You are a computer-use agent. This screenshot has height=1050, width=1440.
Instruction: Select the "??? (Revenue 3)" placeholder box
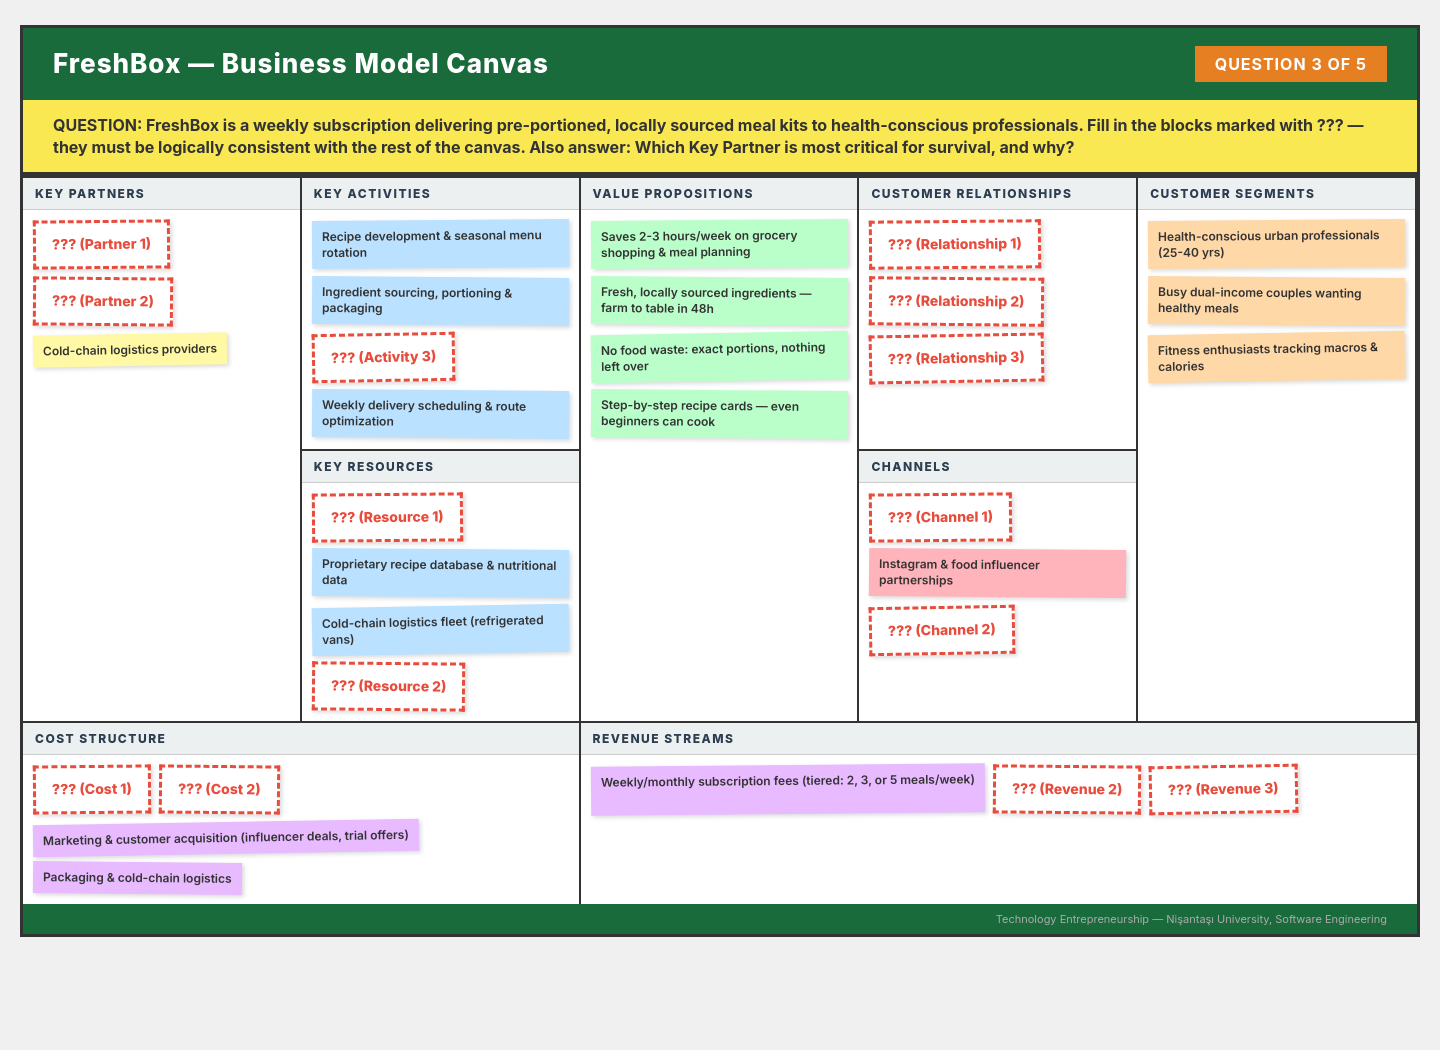pos(1223,789)
